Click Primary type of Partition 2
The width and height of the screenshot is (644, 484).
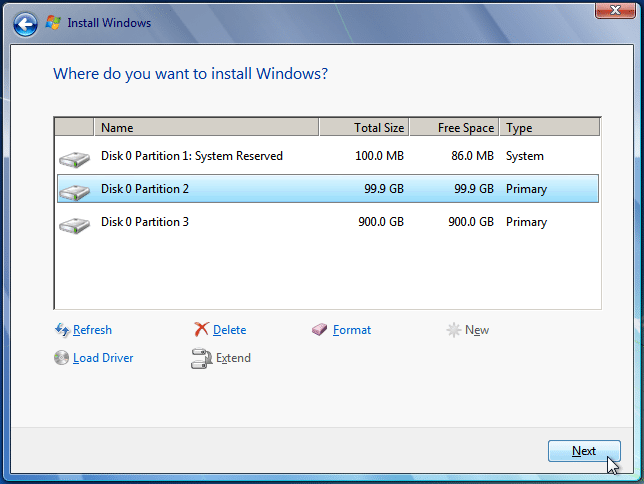point(526,189)
